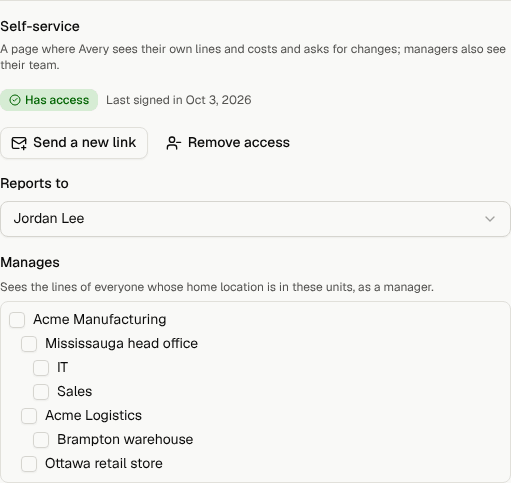
Task: Select the Ottawa retail store checkbox
Action: click(29, 464)
